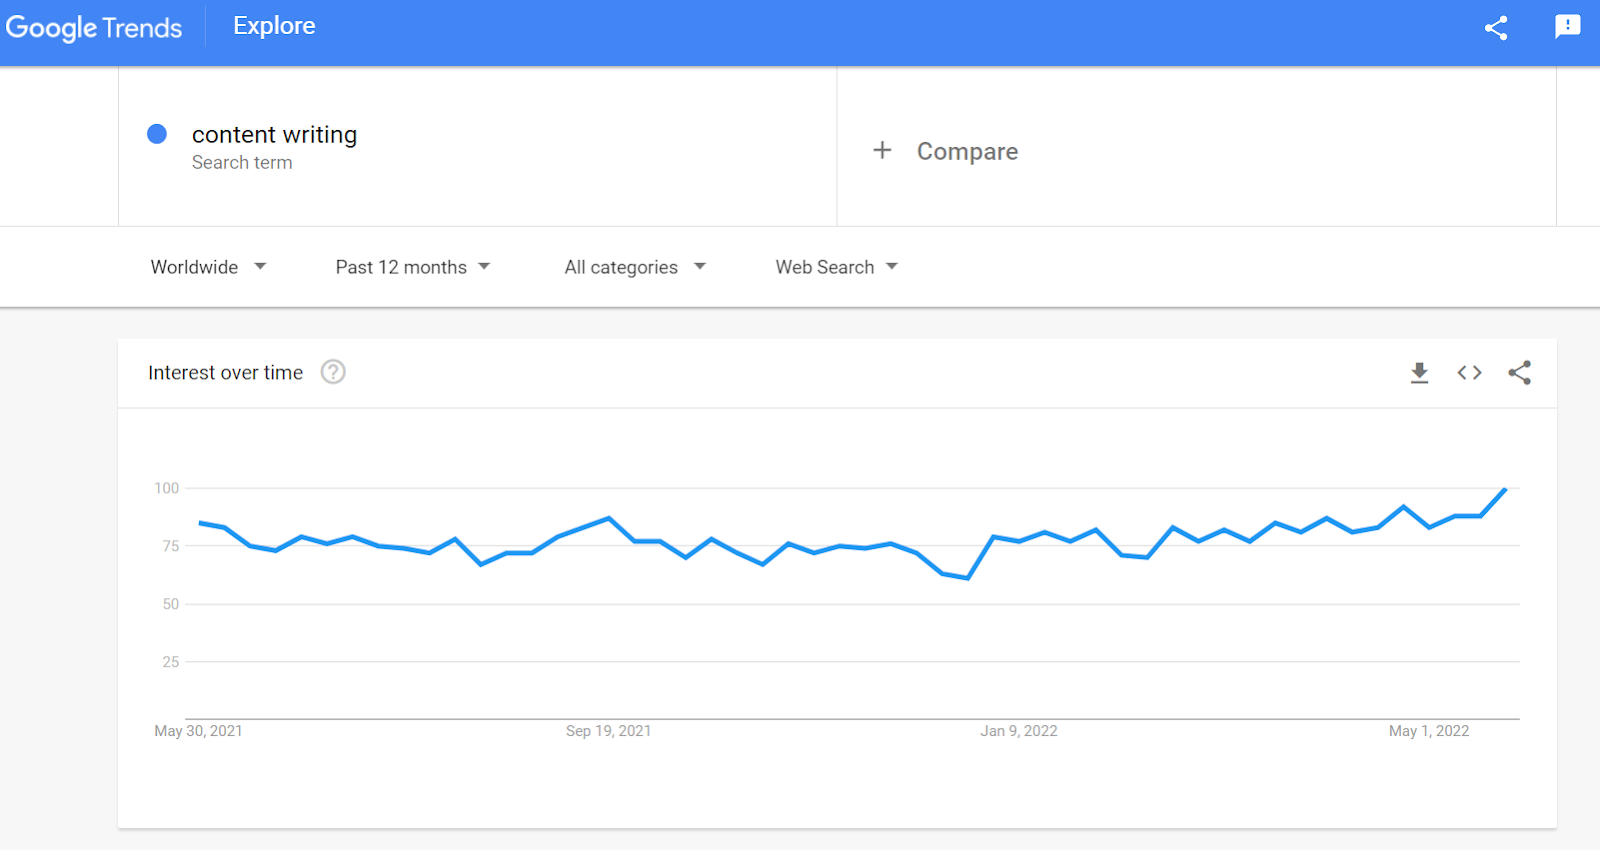Download the interest over time data
Image resolution: width=1600 pixels, height=850 pixels.
(x=1419, y=372)
